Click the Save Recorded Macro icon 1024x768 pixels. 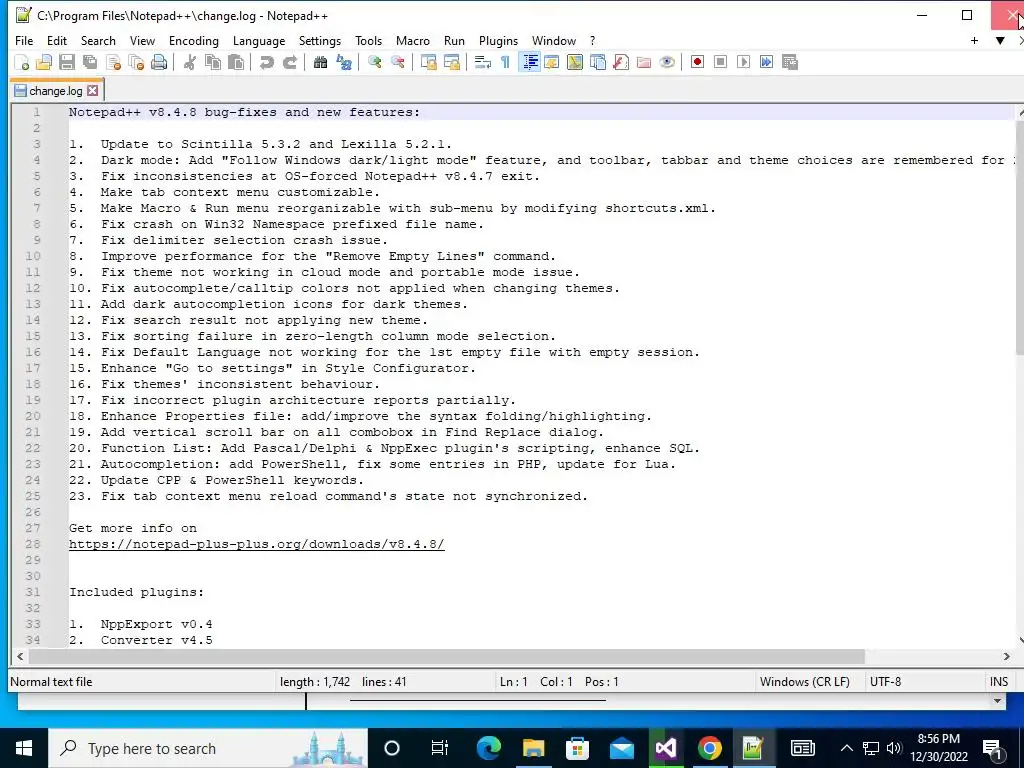coord(790,63)
